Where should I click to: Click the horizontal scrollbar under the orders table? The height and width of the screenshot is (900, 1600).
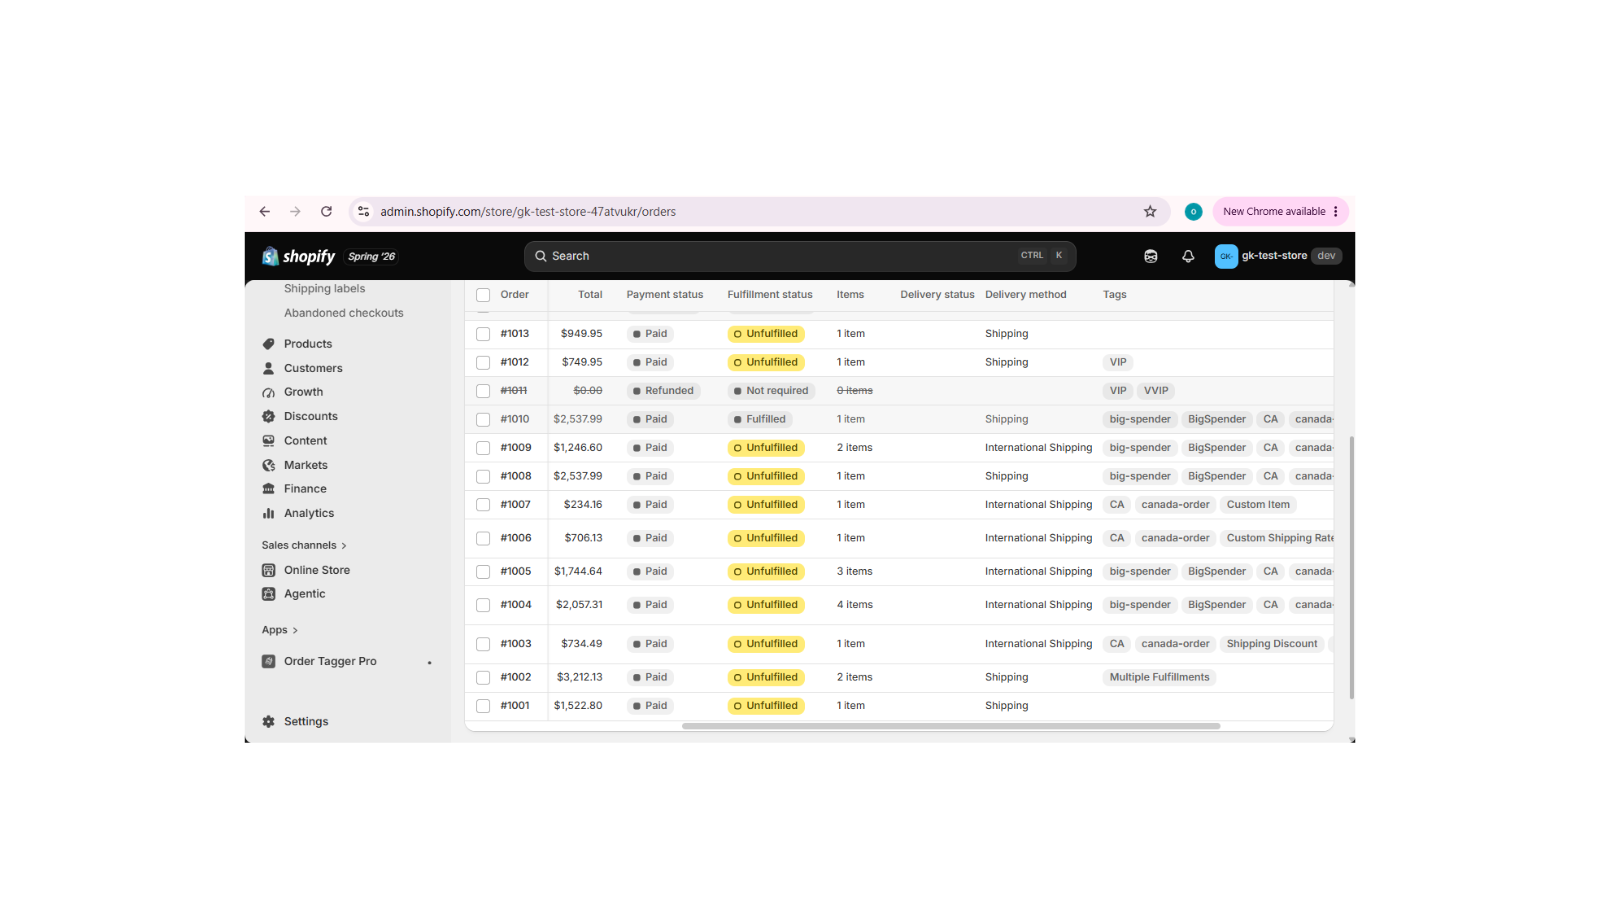coord(951,726)
